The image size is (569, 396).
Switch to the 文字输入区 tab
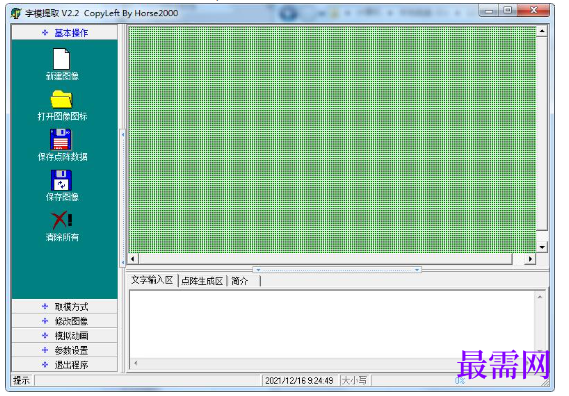152,280
